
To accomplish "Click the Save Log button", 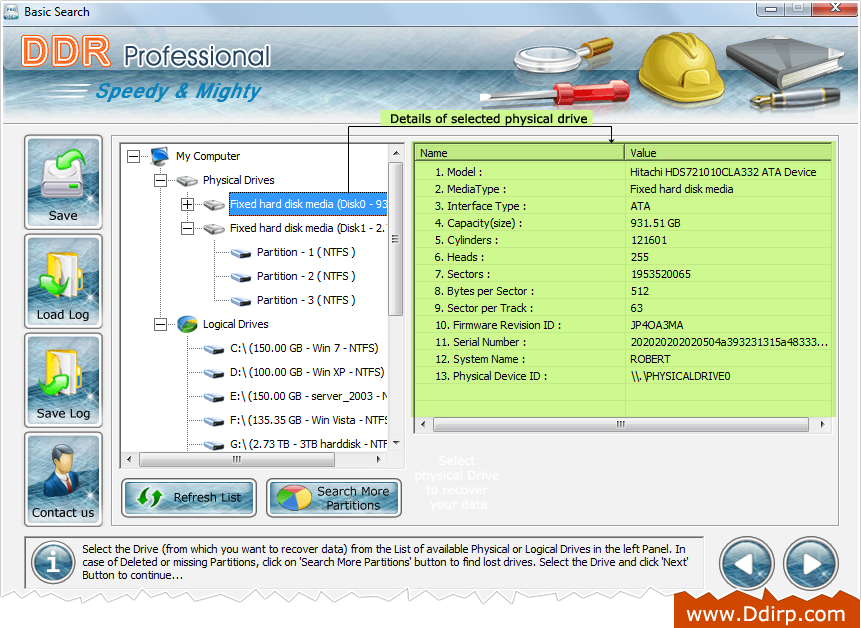I will click(63, 380).
